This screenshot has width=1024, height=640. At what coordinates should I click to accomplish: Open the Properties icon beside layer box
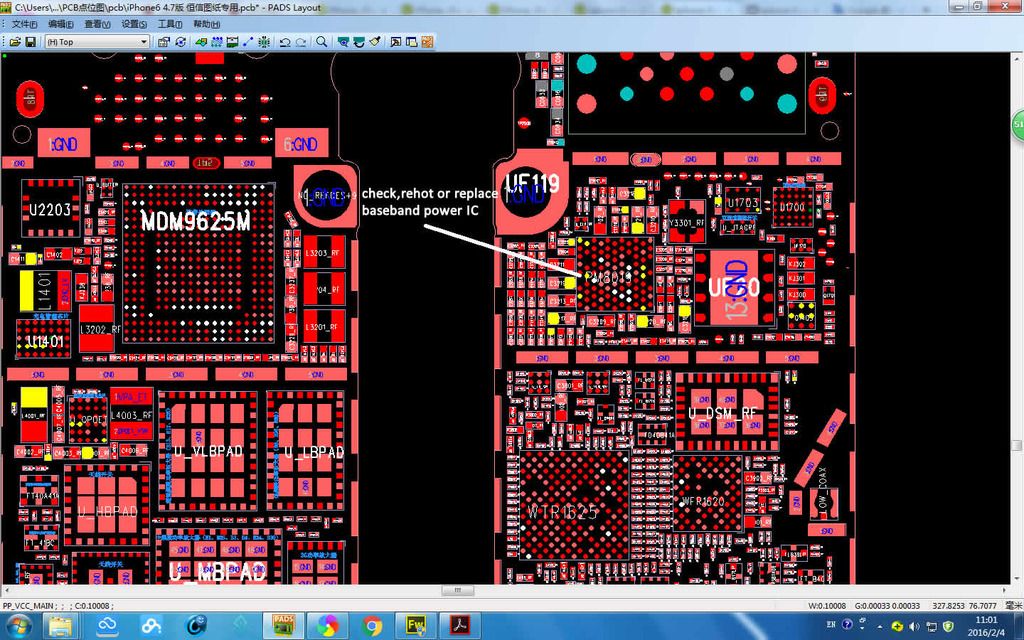coord(163,42)
